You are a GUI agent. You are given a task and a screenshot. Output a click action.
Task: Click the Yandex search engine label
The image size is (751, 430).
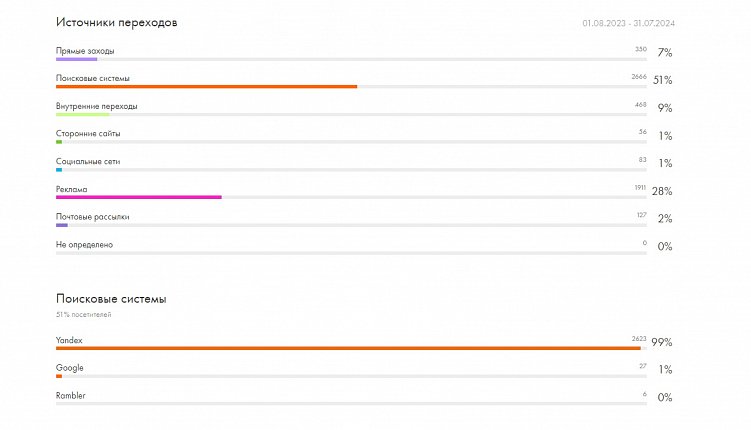[70, 340]
